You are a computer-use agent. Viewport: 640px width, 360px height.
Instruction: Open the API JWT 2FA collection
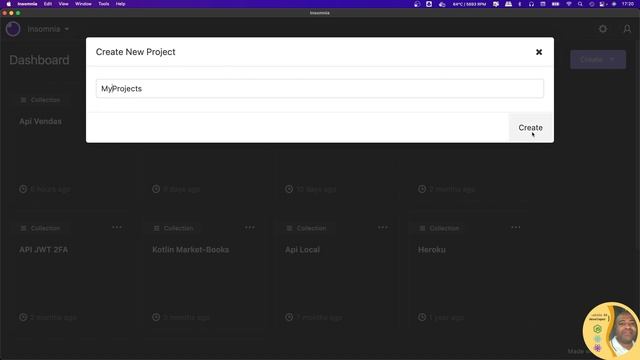pos(44,250)
